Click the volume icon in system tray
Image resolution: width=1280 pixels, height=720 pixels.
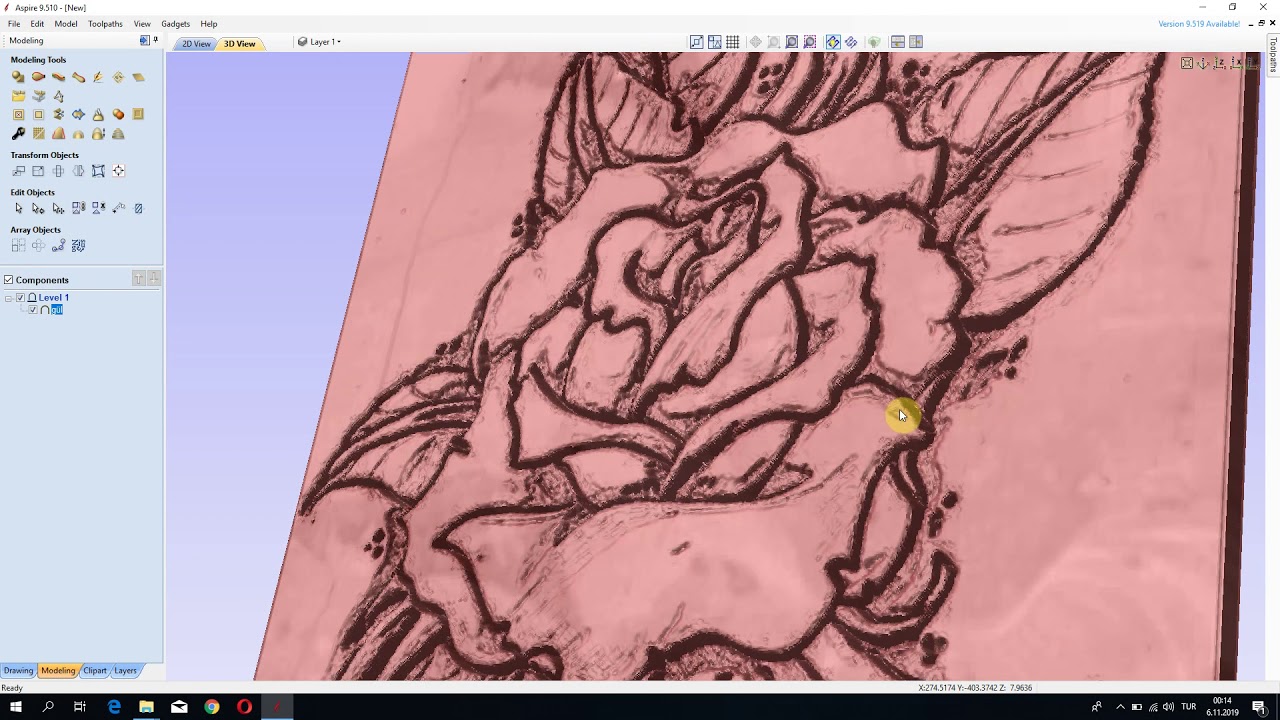(x=1168, y=707)
